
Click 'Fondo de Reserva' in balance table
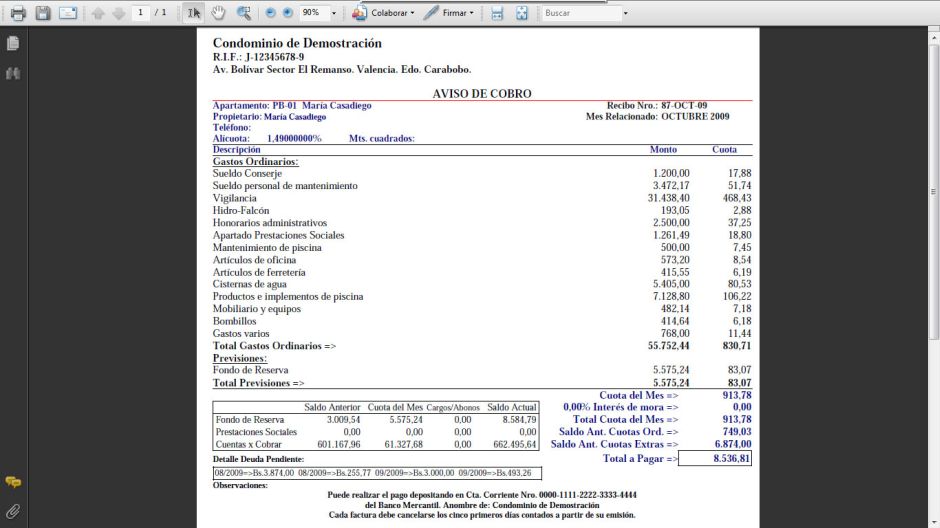(249, 420)
